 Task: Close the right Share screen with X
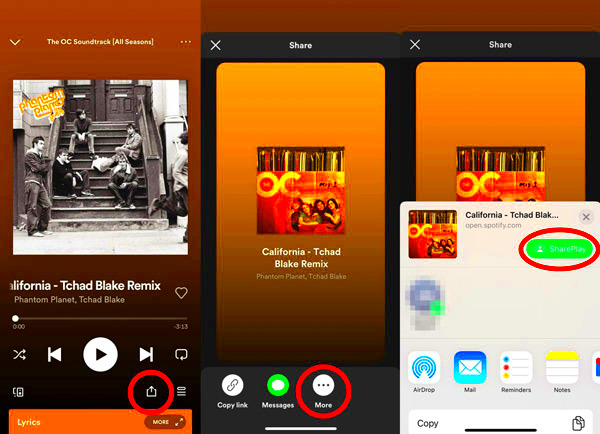[x=415, y=45]
